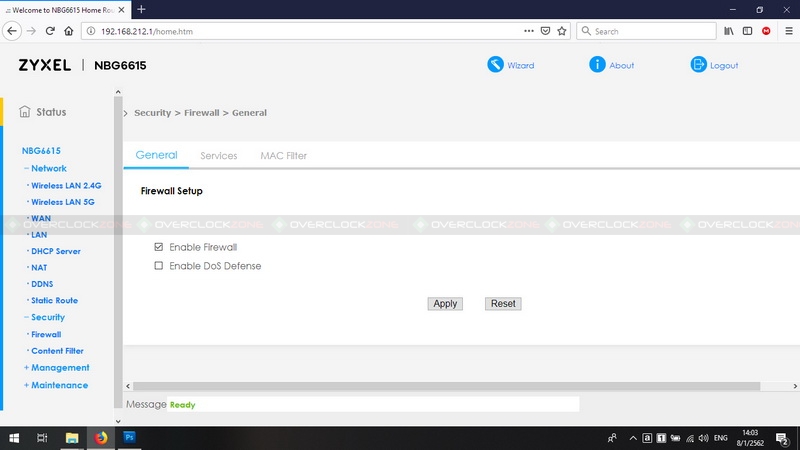
Task: Save page to Pocket icon
Action: tap(545, 31)
